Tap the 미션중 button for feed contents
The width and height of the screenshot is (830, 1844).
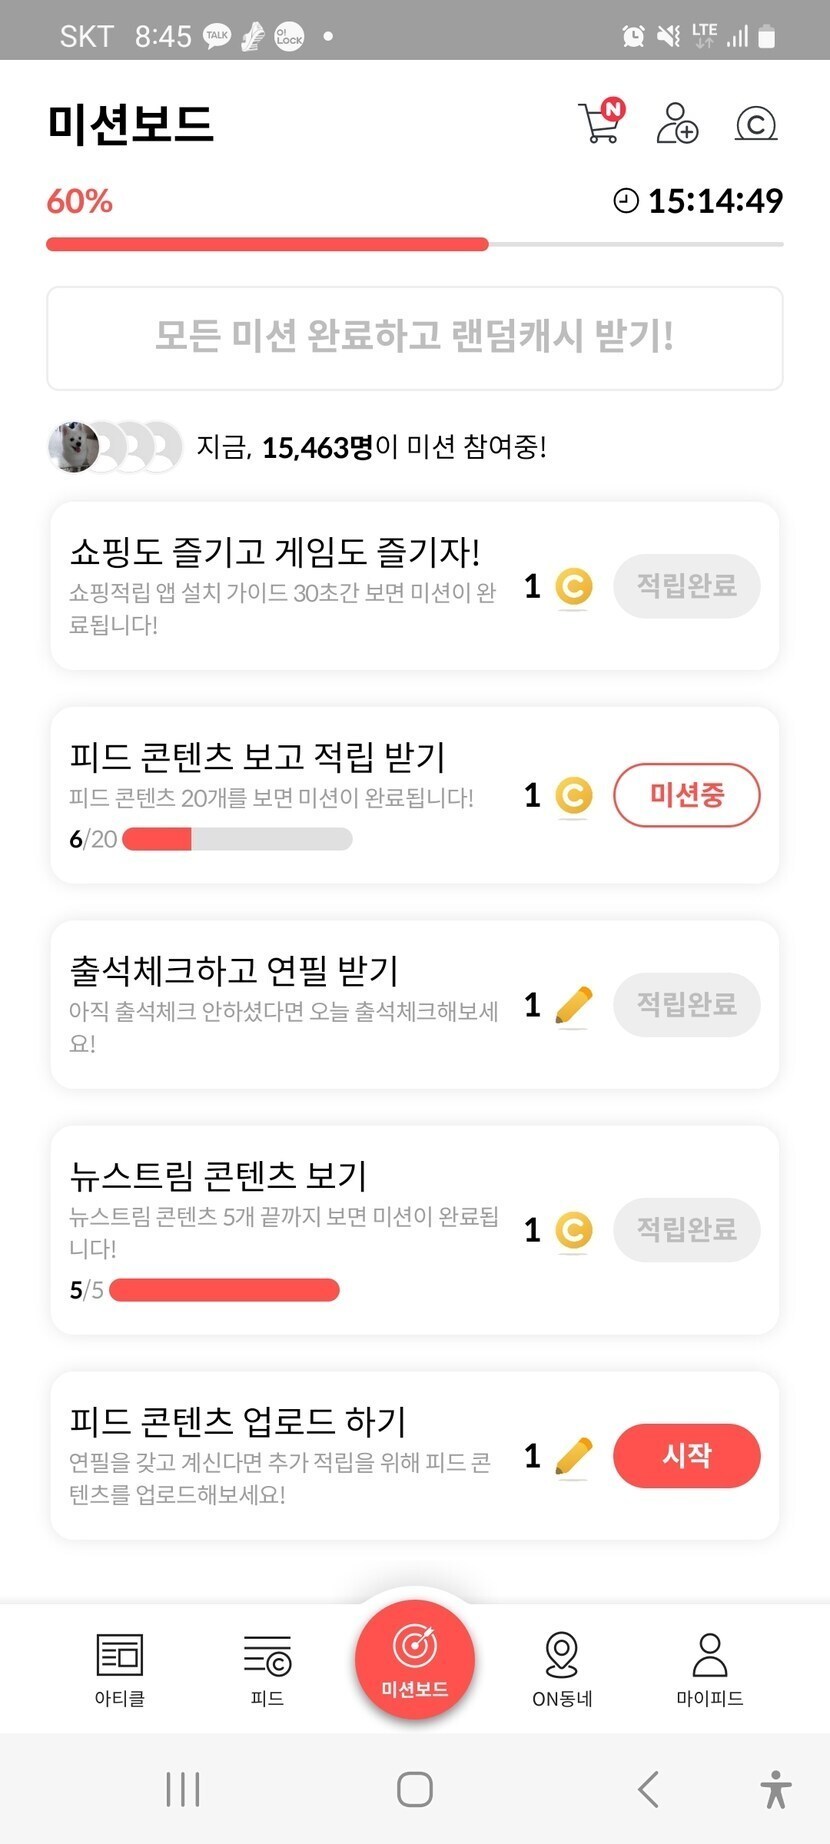[x=686, y=796]
